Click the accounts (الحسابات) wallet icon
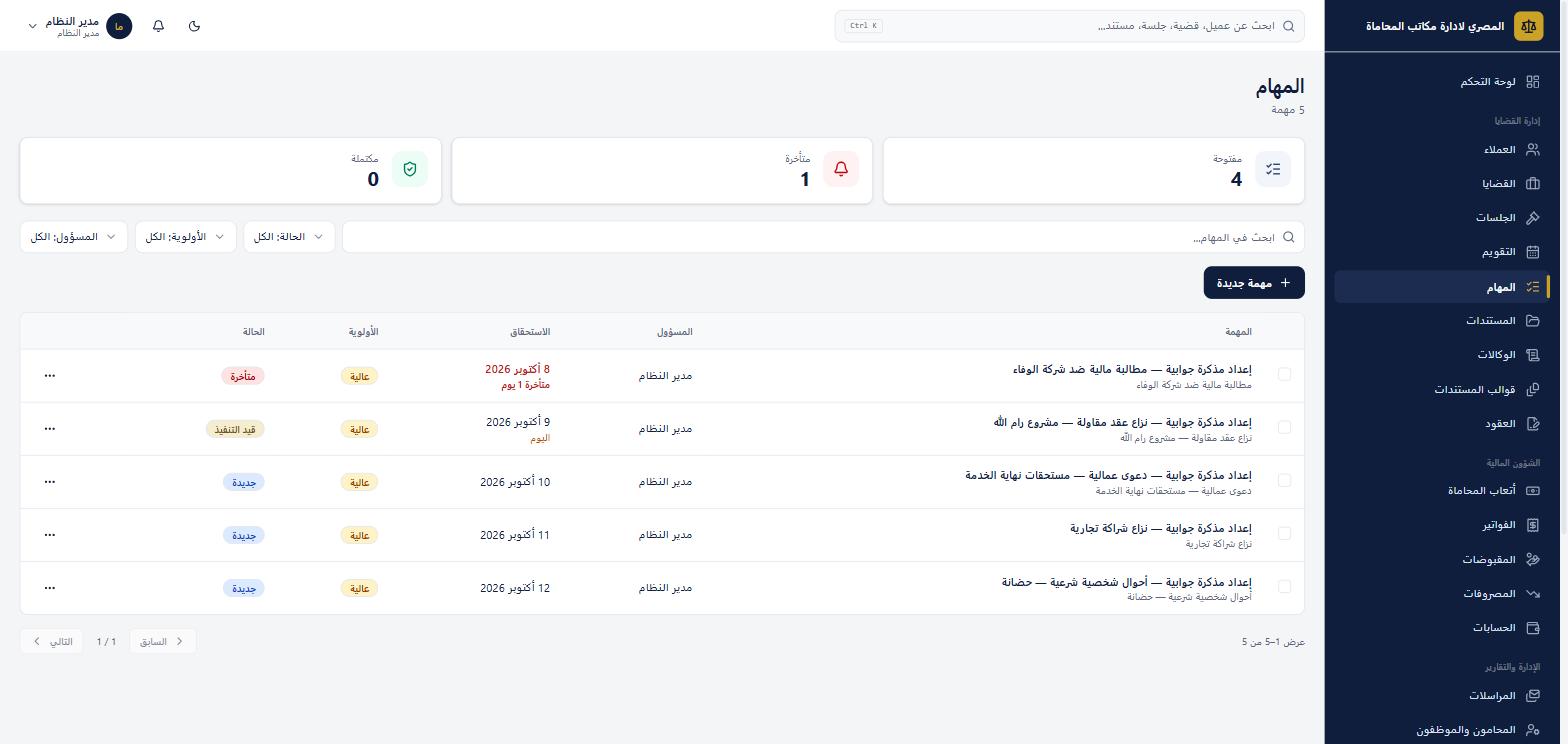The image size is (1568, 744). click(x=1532, y=628)
